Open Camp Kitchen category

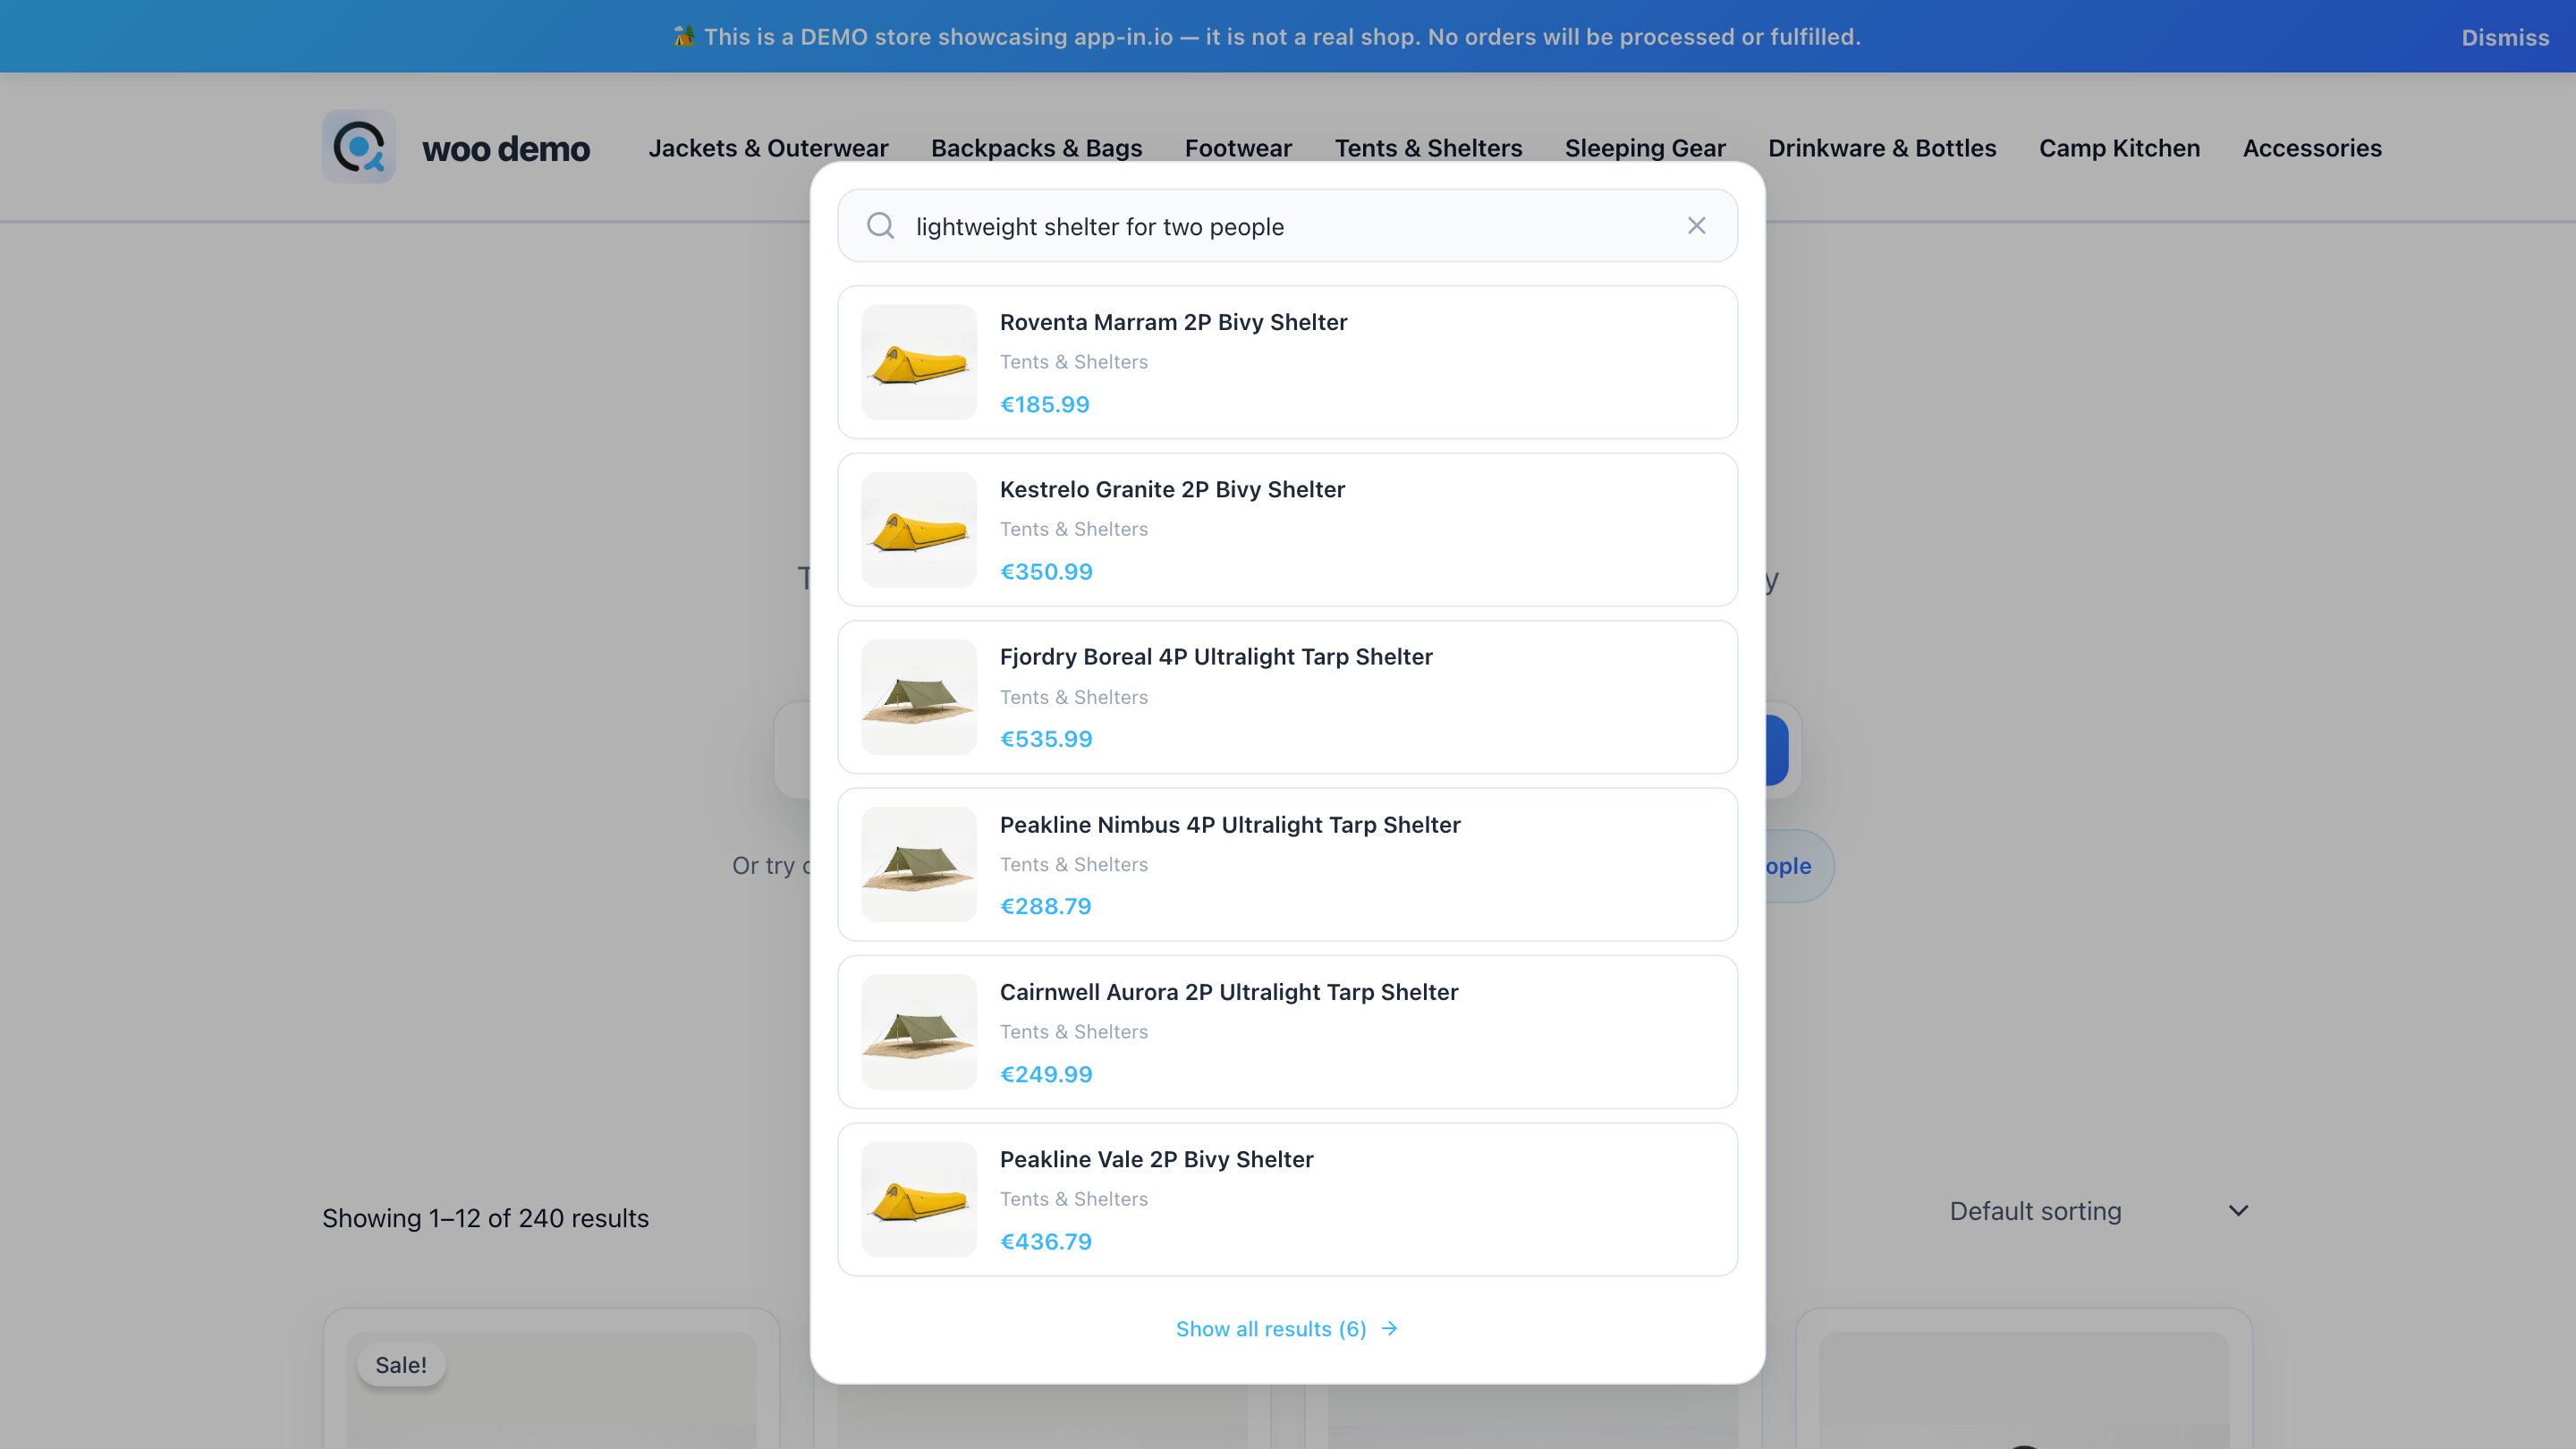click(2119, 148)
